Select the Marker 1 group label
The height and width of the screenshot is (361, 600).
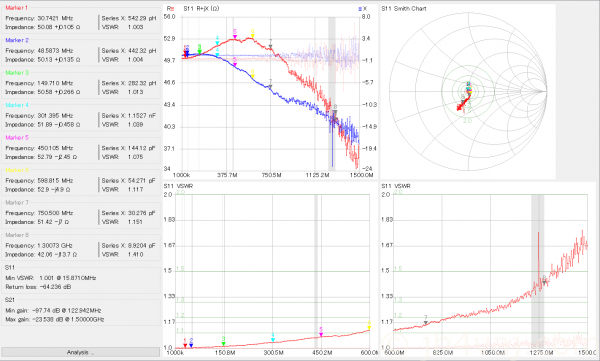16,8
